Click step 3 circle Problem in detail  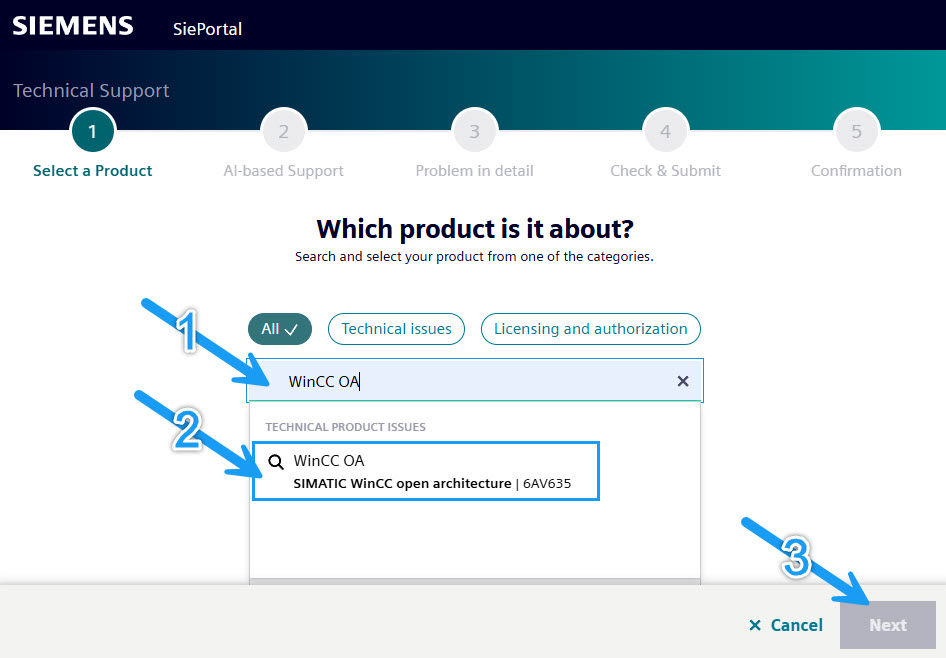pyautogui.click(x=474, y=132)
